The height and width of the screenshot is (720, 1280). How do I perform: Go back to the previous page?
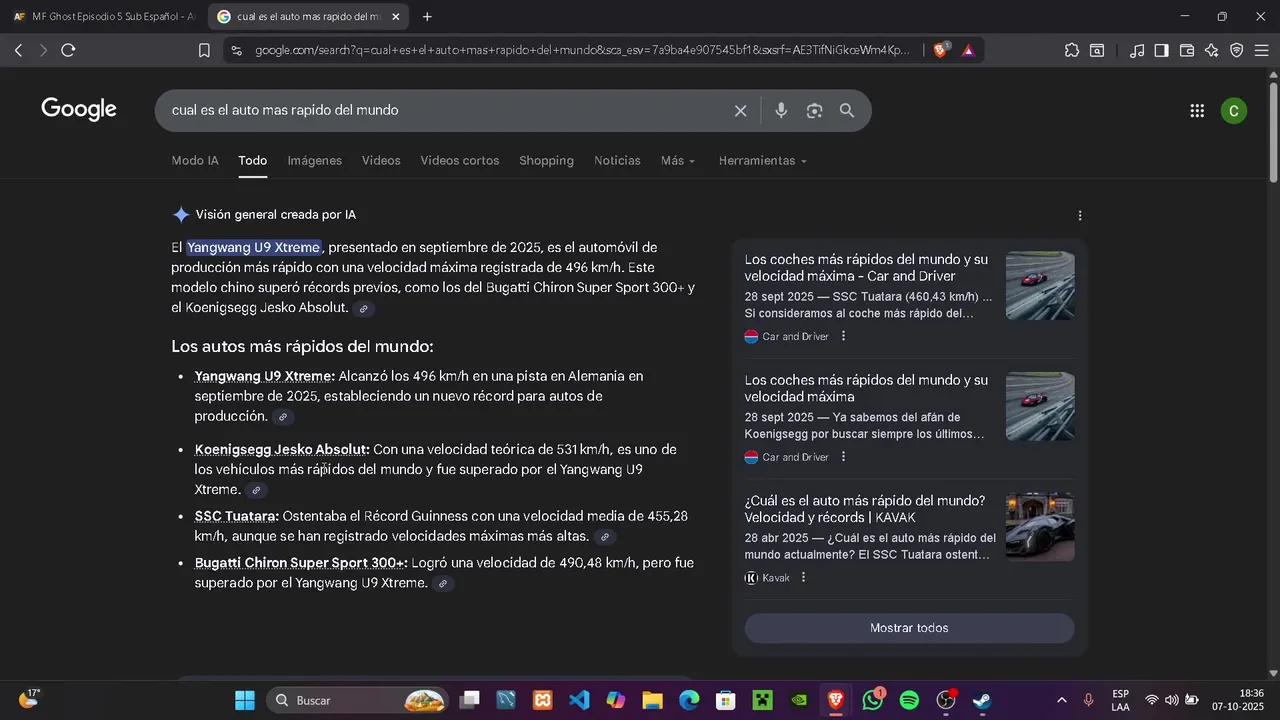pyautogui.click(x=18, y=50)
